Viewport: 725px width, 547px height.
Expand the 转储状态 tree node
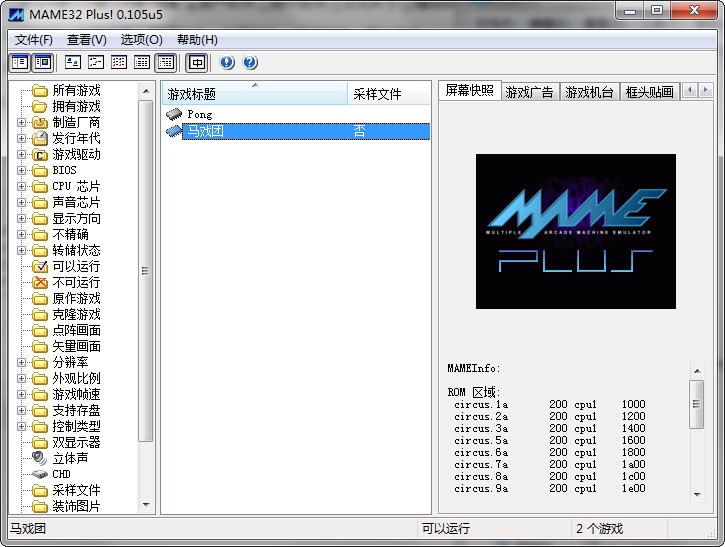[x=21, y=251]
